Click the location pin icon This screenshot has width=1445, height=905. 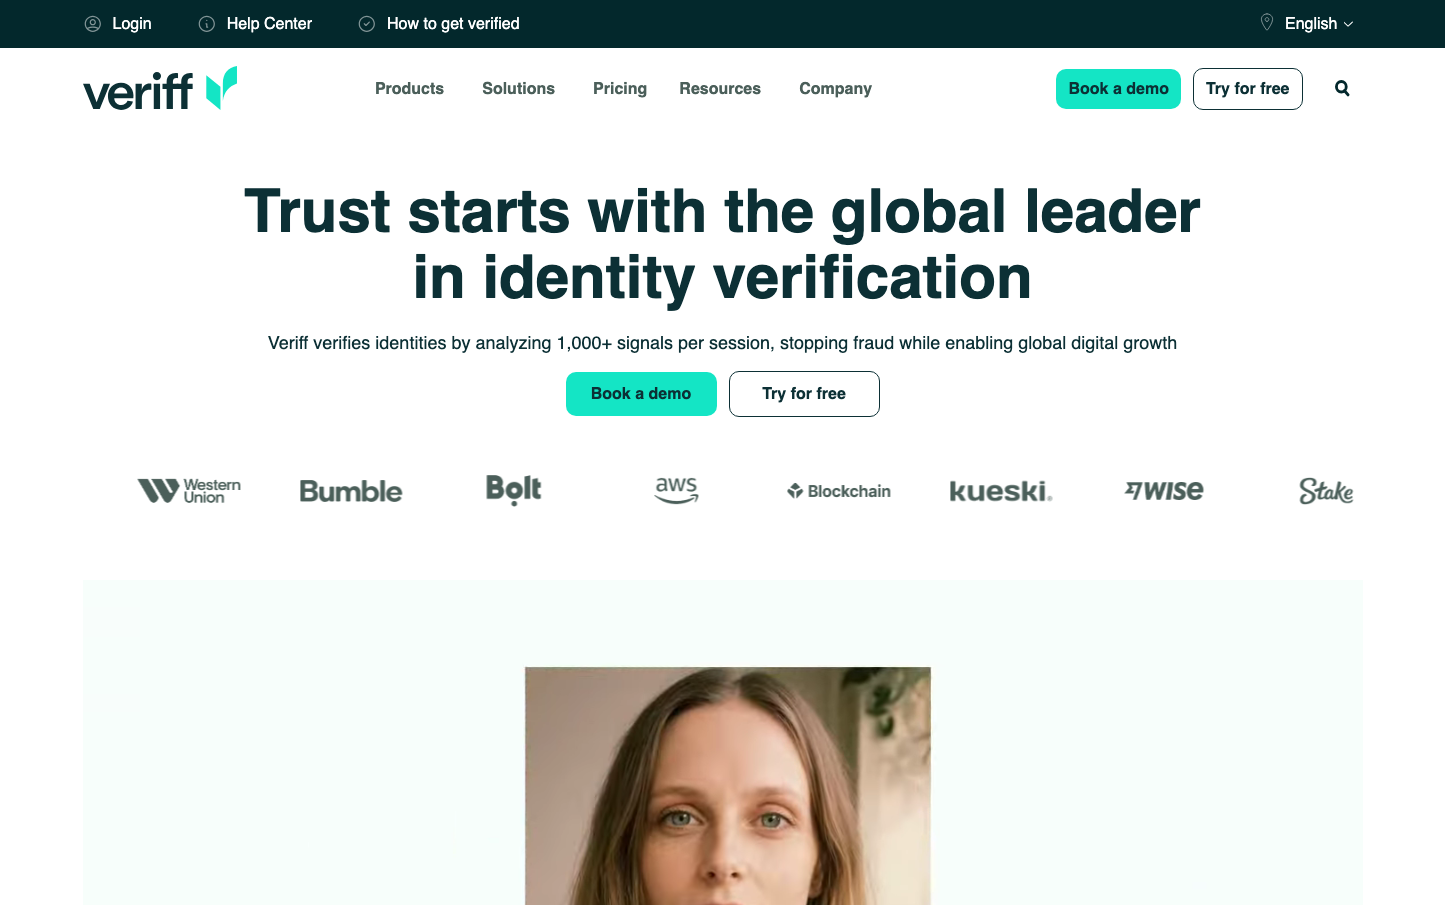1267,23
